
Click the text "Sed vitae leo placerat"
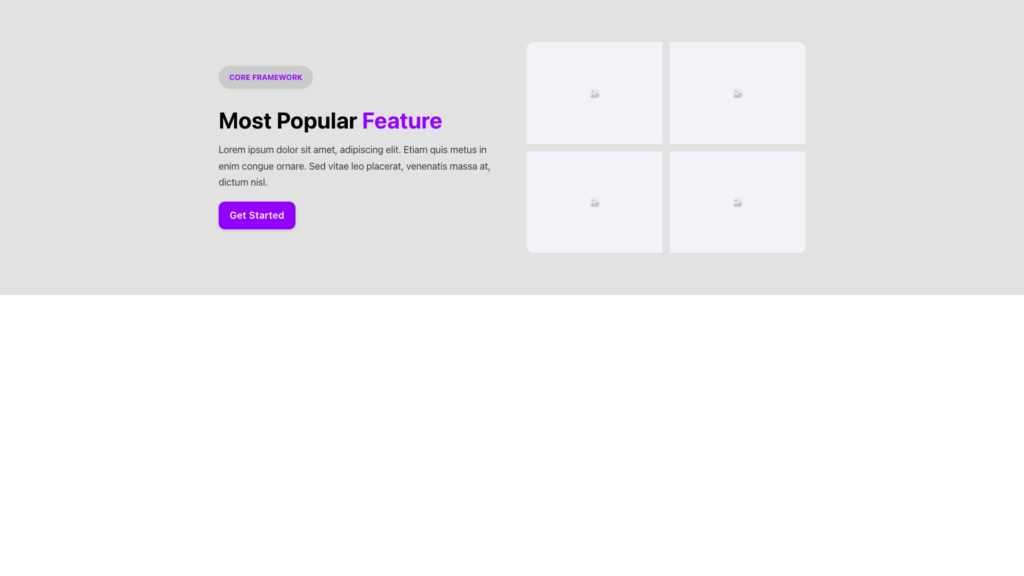(x=355, y=166)
